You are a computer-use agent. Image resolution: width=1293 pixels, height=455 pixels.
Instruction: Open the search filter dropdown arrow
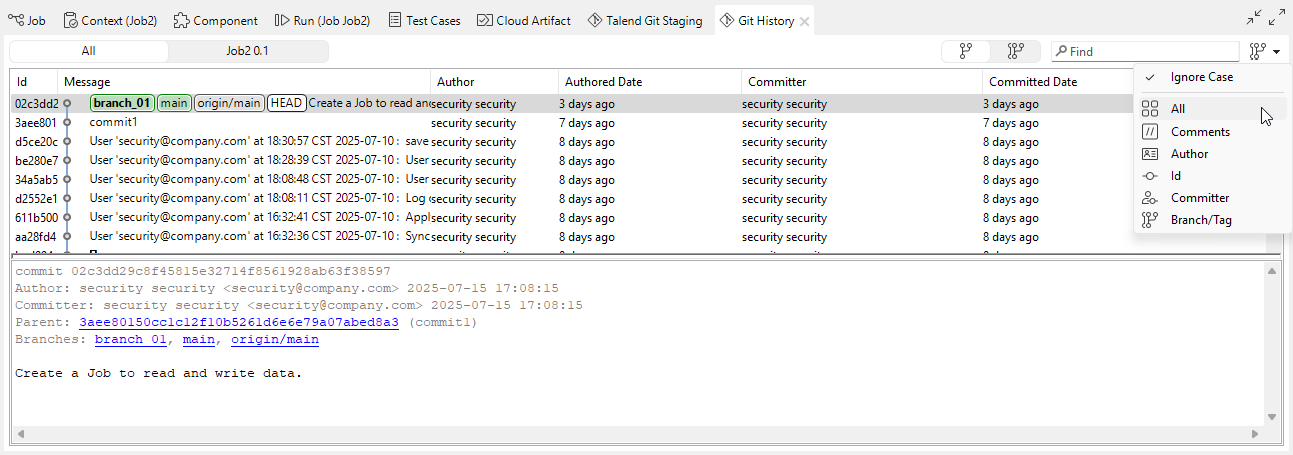(1277, 51)
